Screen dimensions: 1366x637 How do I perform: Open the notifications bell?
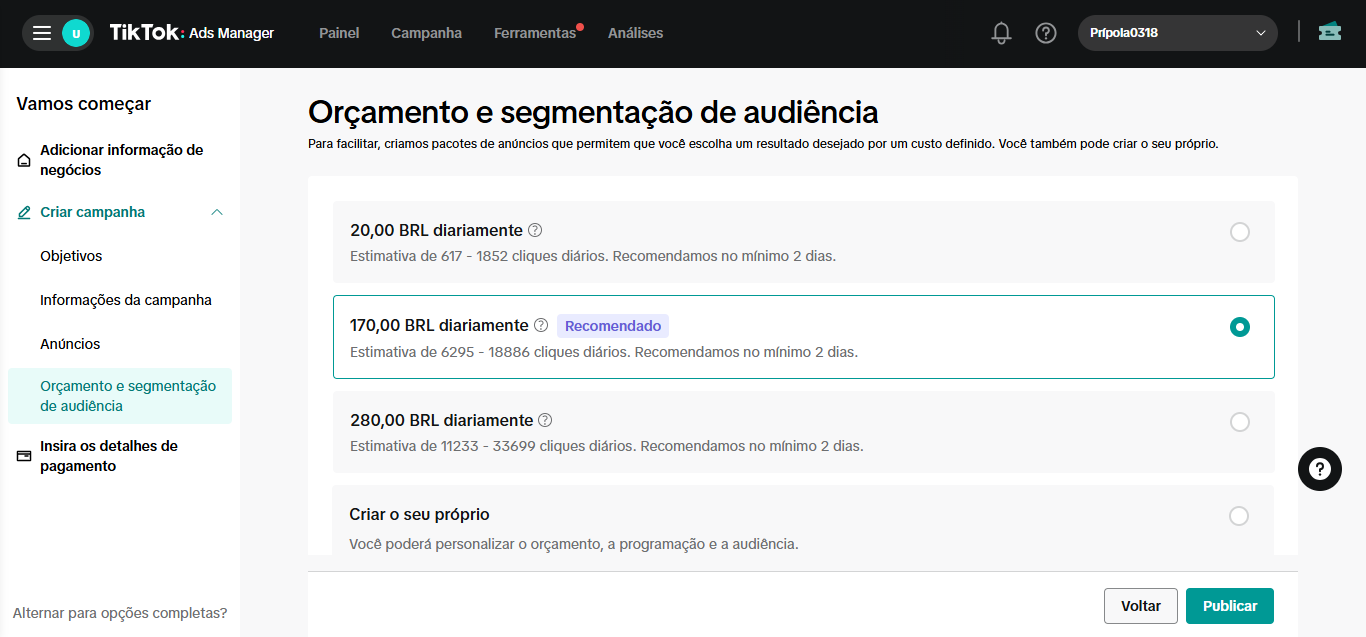click(x=1001, y=32)
